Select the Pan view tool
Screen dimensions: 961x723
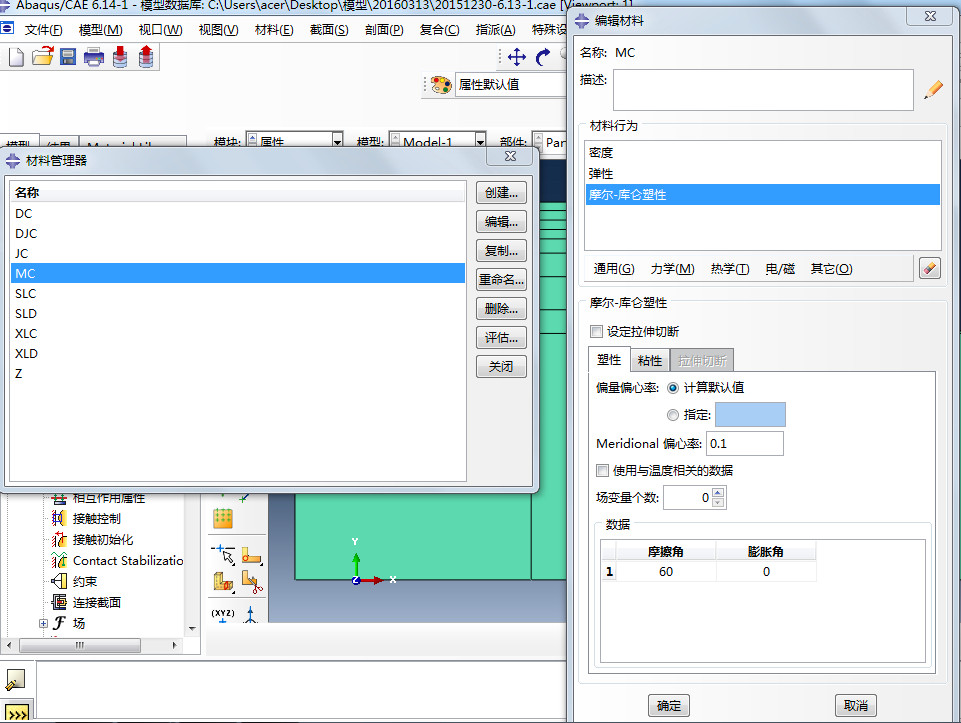[x=517, y=57]
